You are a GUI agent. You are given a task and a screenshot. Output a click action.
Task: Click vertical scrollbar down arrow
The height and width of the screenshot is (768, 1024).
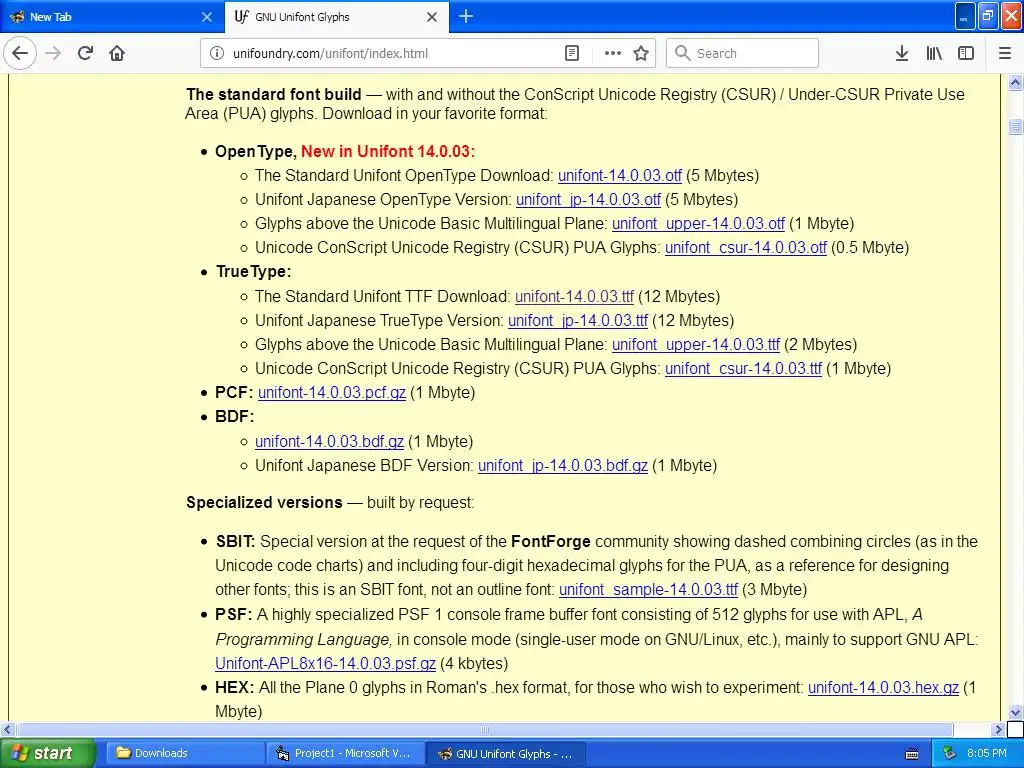(x=1016, y=712)
